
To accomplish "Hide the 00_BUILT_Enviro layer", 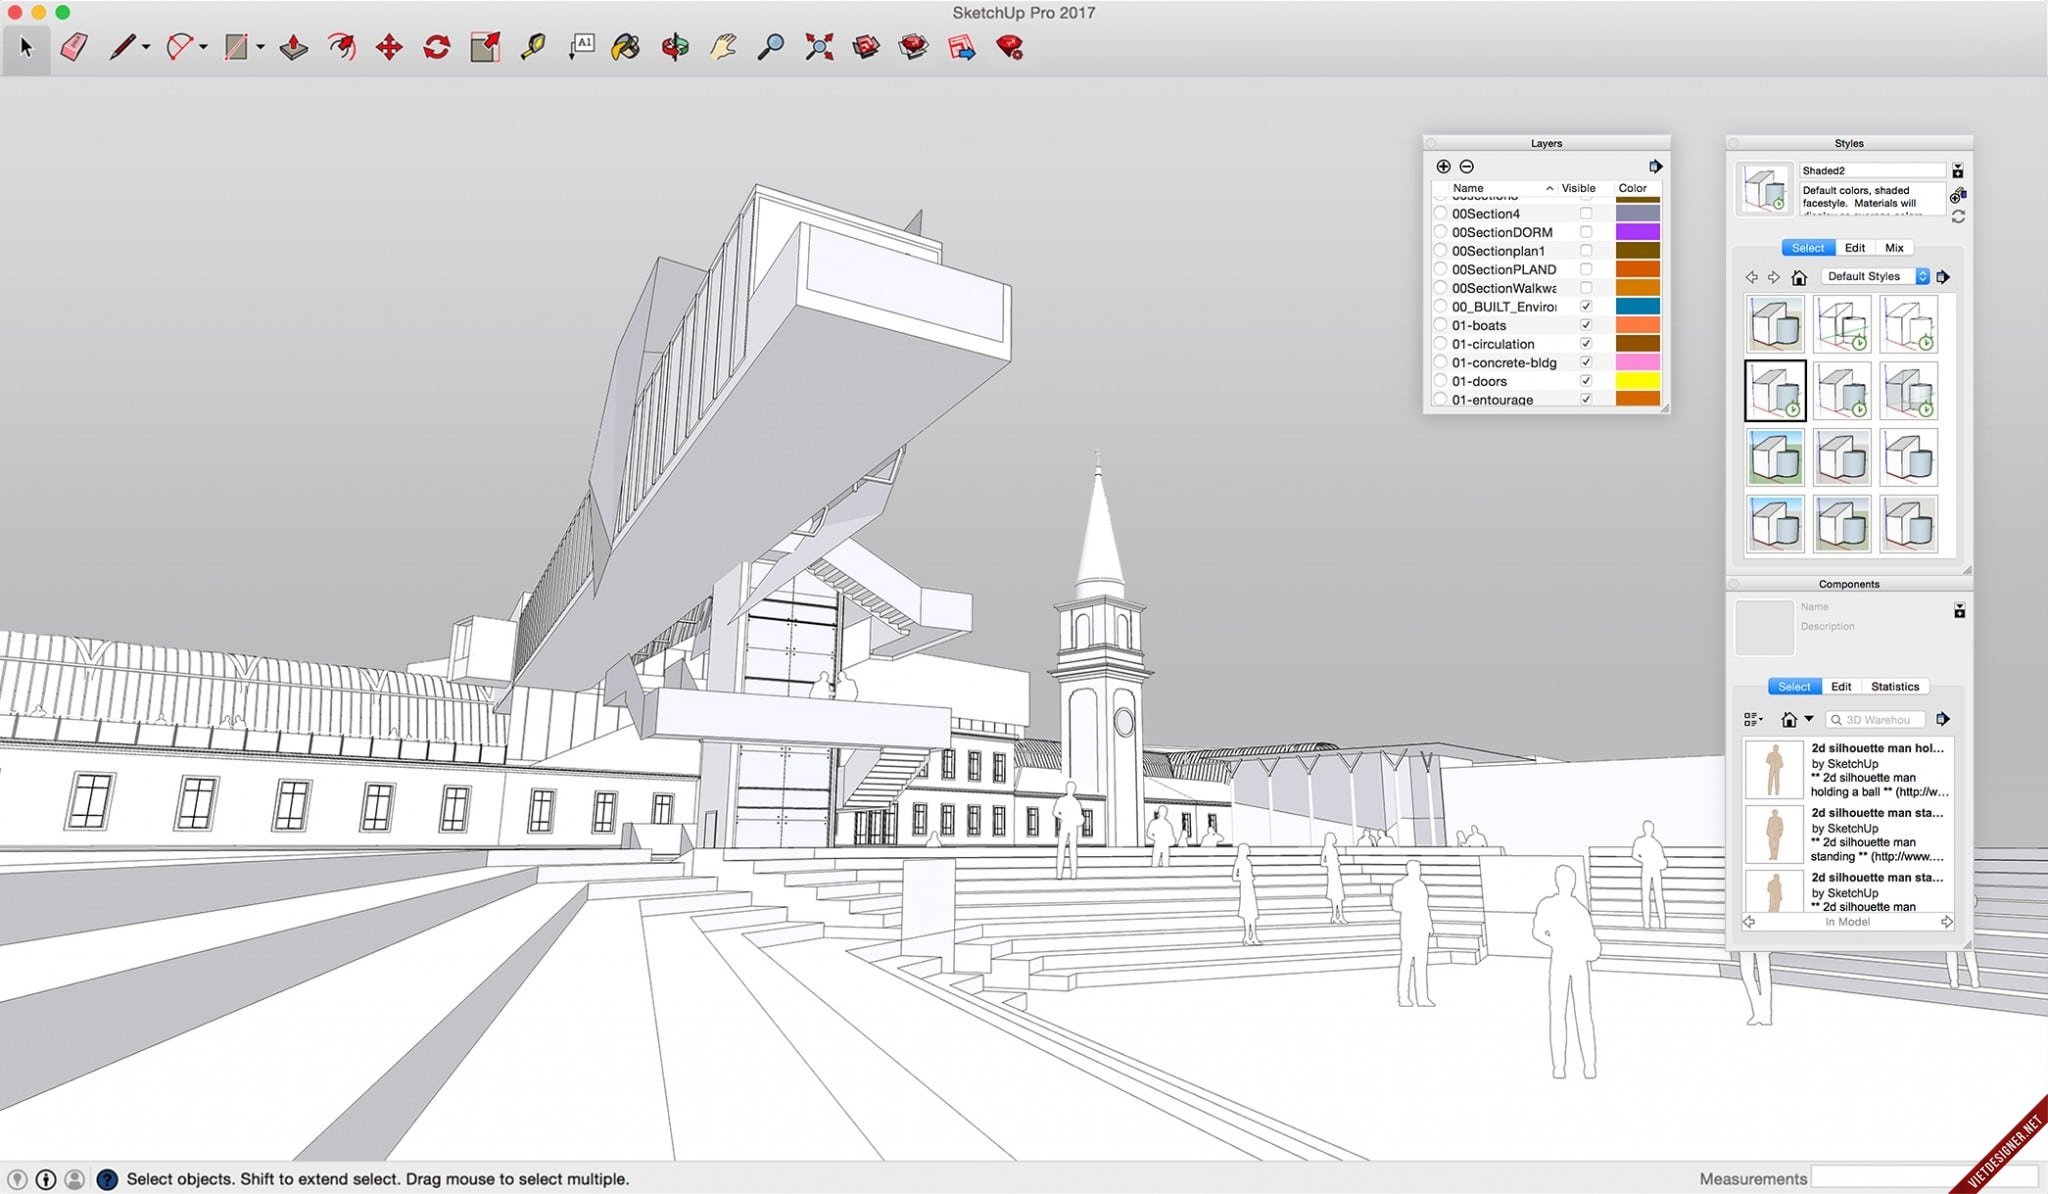I will (1585, 306).
